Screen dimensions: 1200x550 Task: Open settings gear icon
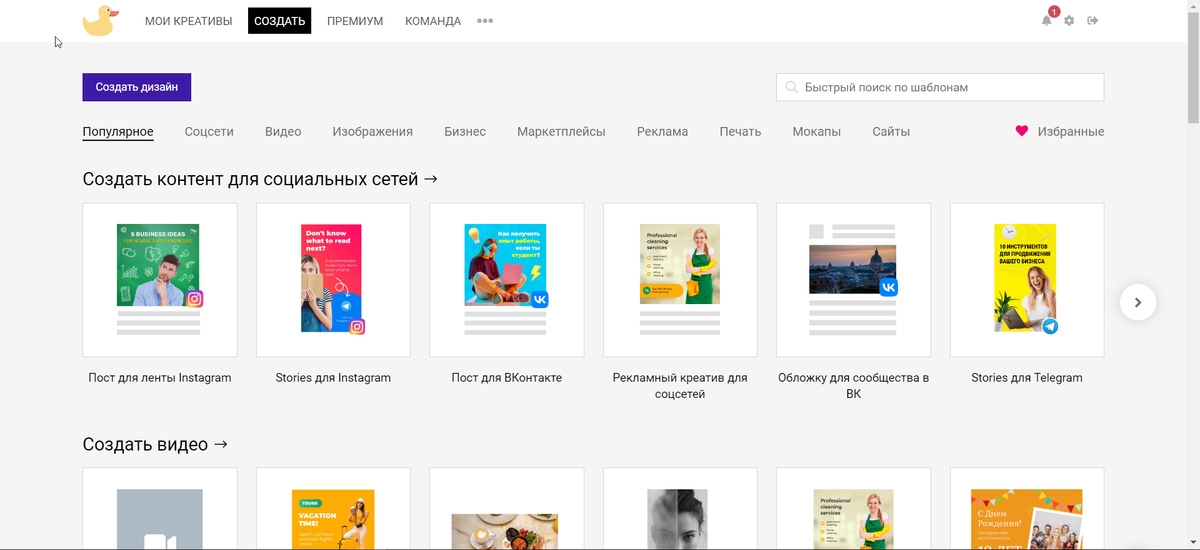[1069, 21]
